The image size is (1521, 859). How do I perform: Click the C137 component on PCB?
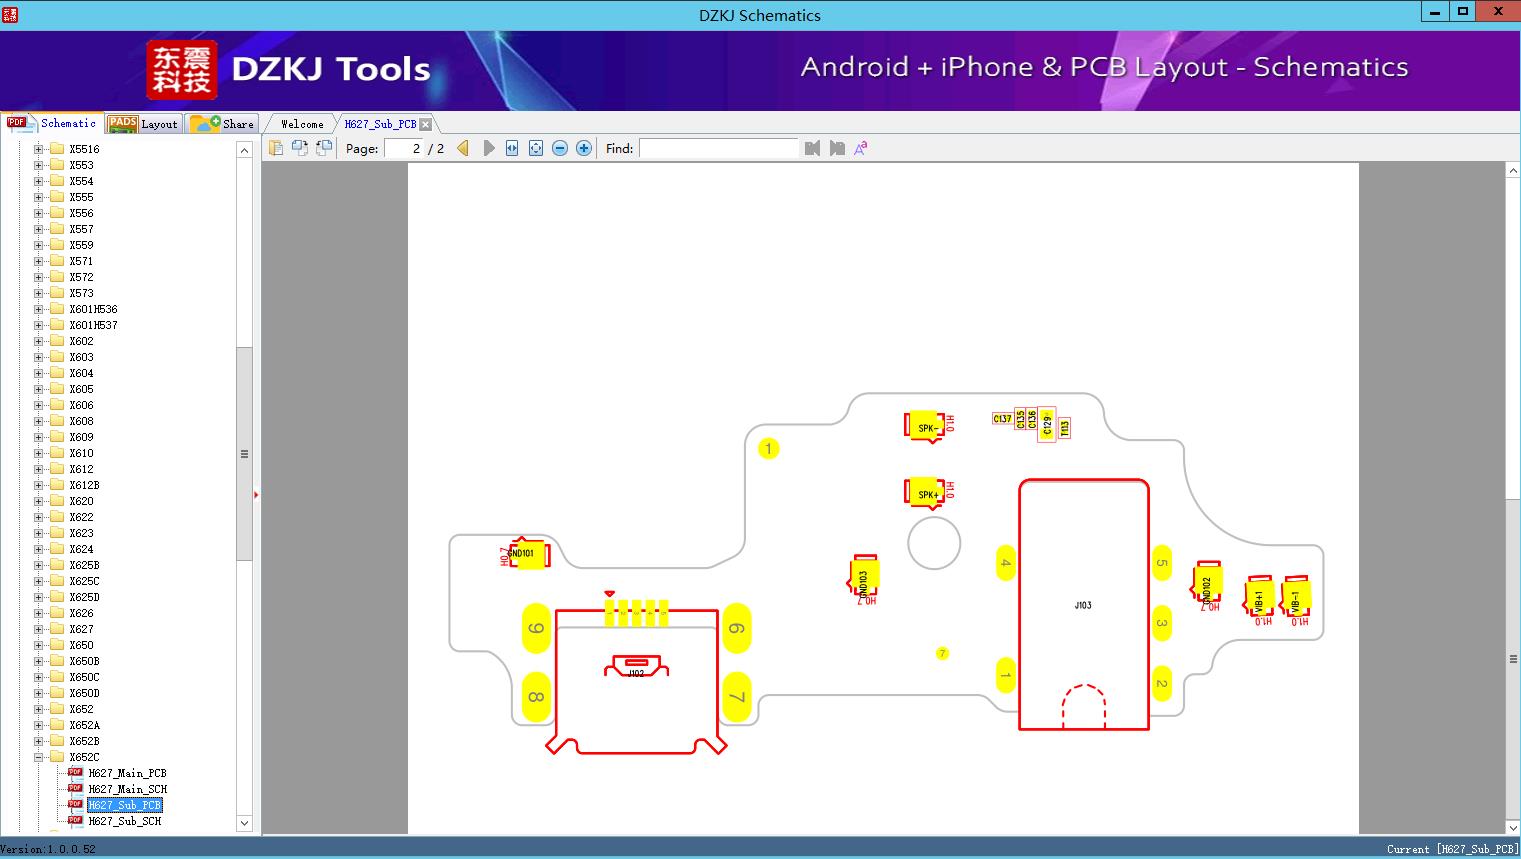pyautogui.click(x=1002, y=419)
